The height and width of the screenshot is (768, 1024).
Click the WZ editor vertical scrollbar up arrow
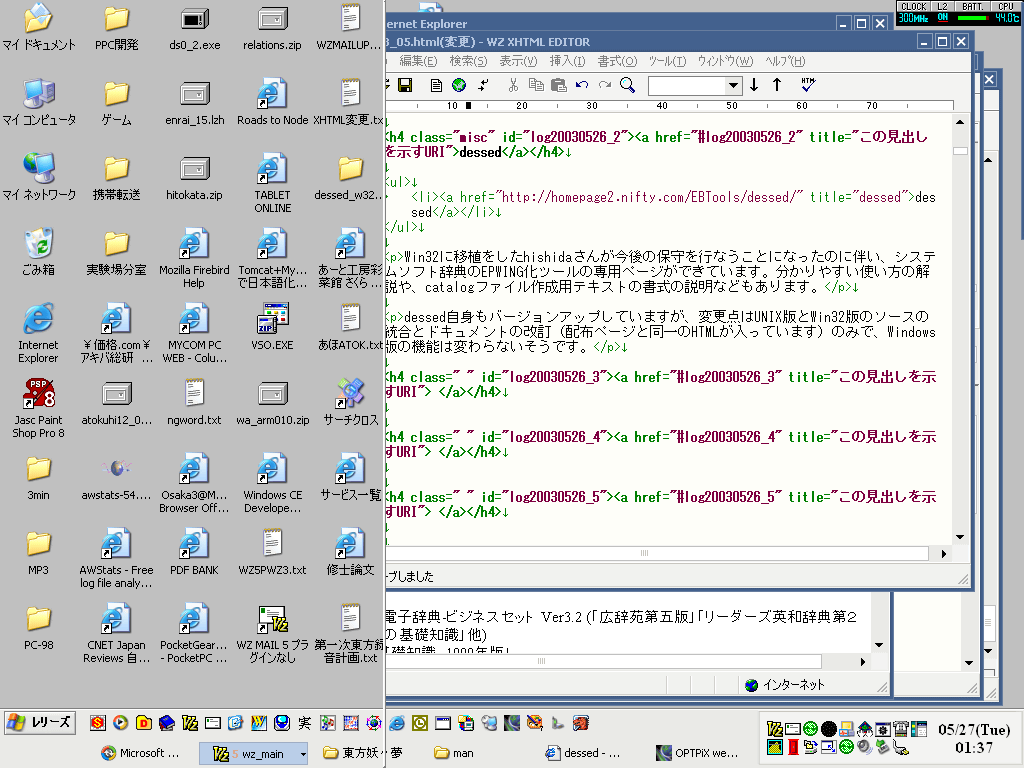point(960,122)
